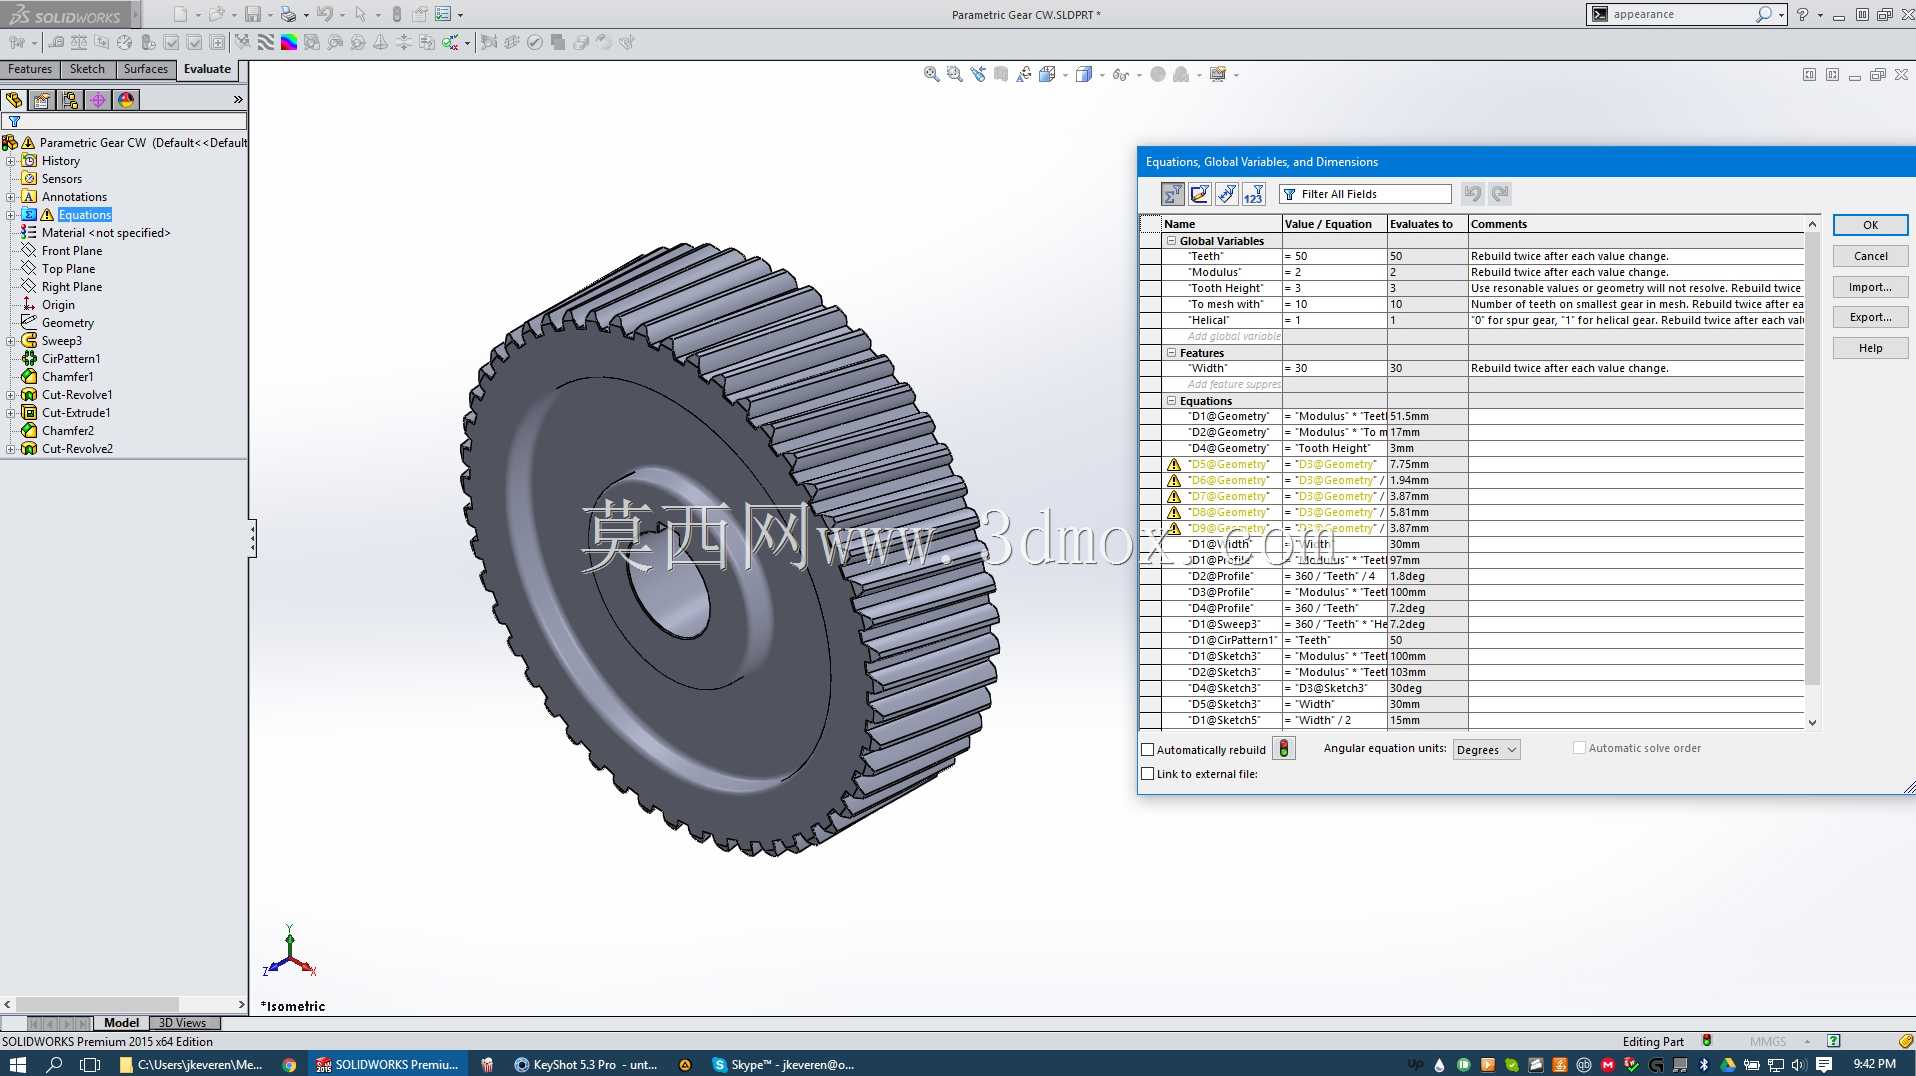Collapse the Features section in equations table
This screenshot has width=1916, height=1076.
1172,353
